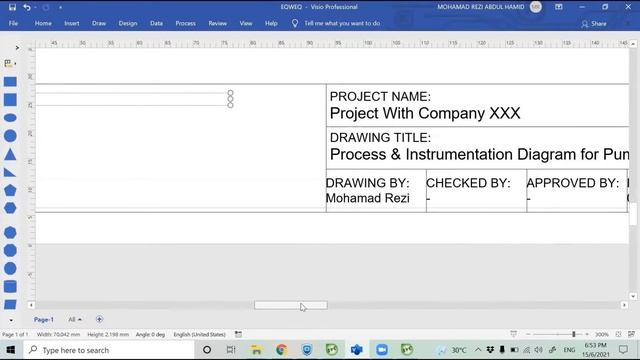Screen dimensions: 640x360
Task: Select the Rectangle shape in the stencil
Action: click(x=10, y=82)
